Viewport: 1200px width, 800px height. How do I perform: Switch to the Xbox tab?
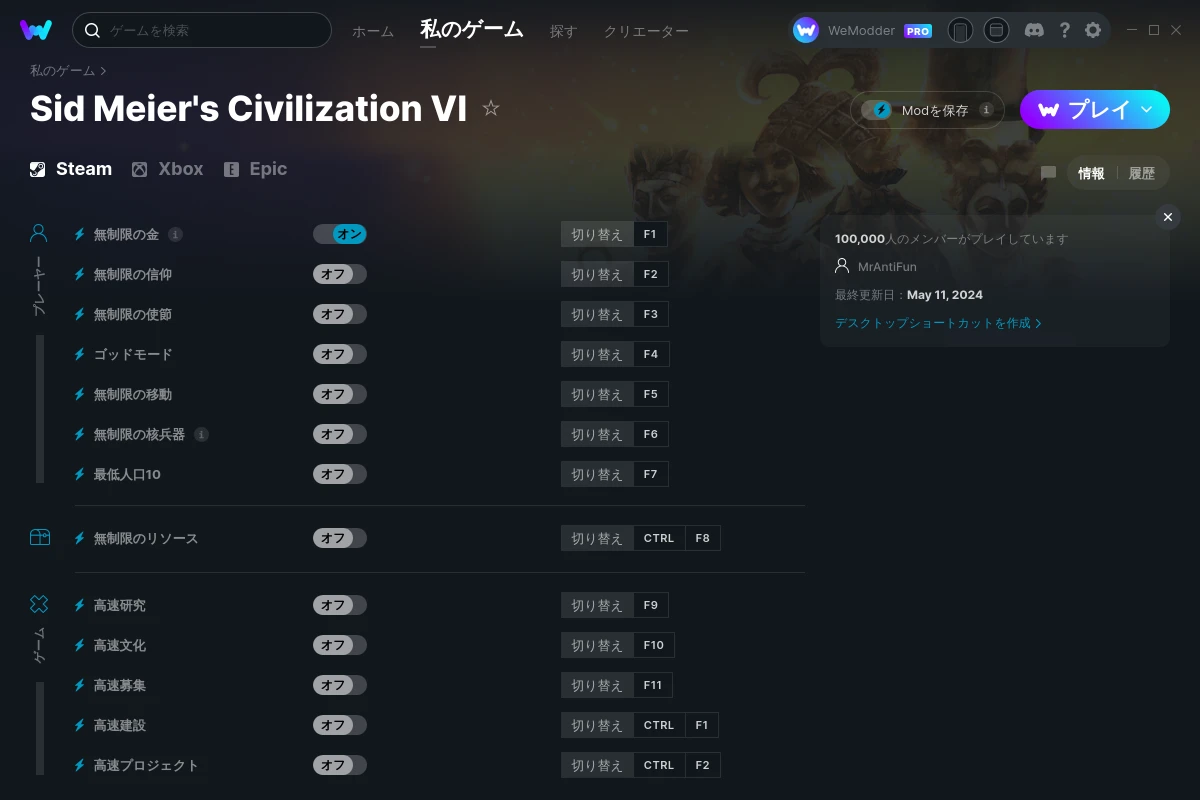coord(167,168)
